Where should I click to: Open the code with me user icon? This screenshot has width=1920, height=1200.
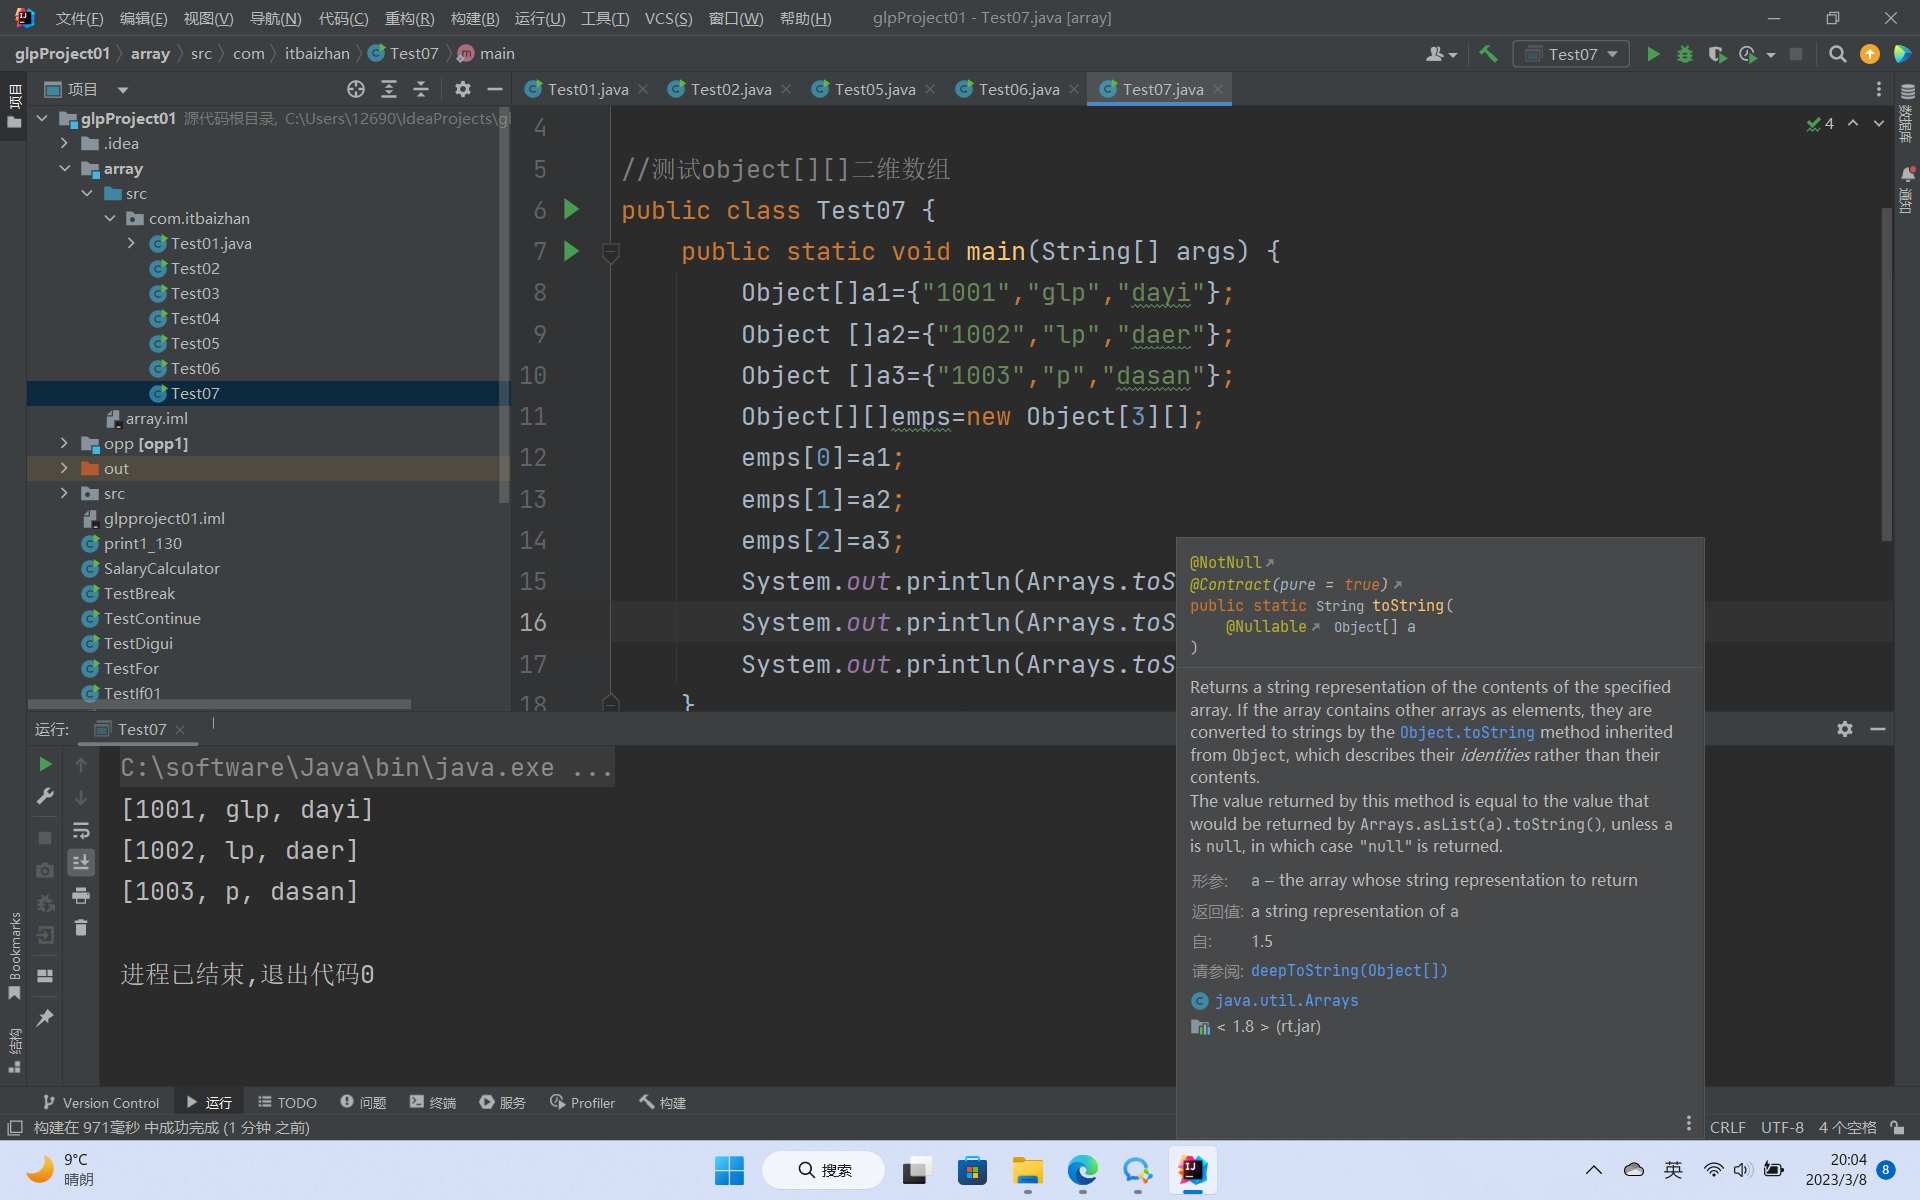1441,54
